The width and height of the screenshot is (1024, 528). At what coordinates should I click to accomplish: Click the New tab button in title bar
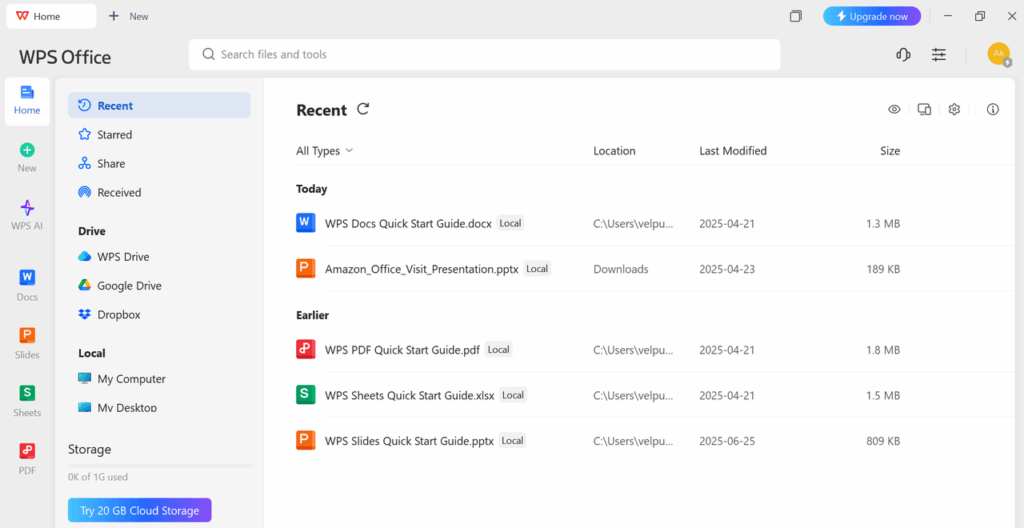pos(129,16)
